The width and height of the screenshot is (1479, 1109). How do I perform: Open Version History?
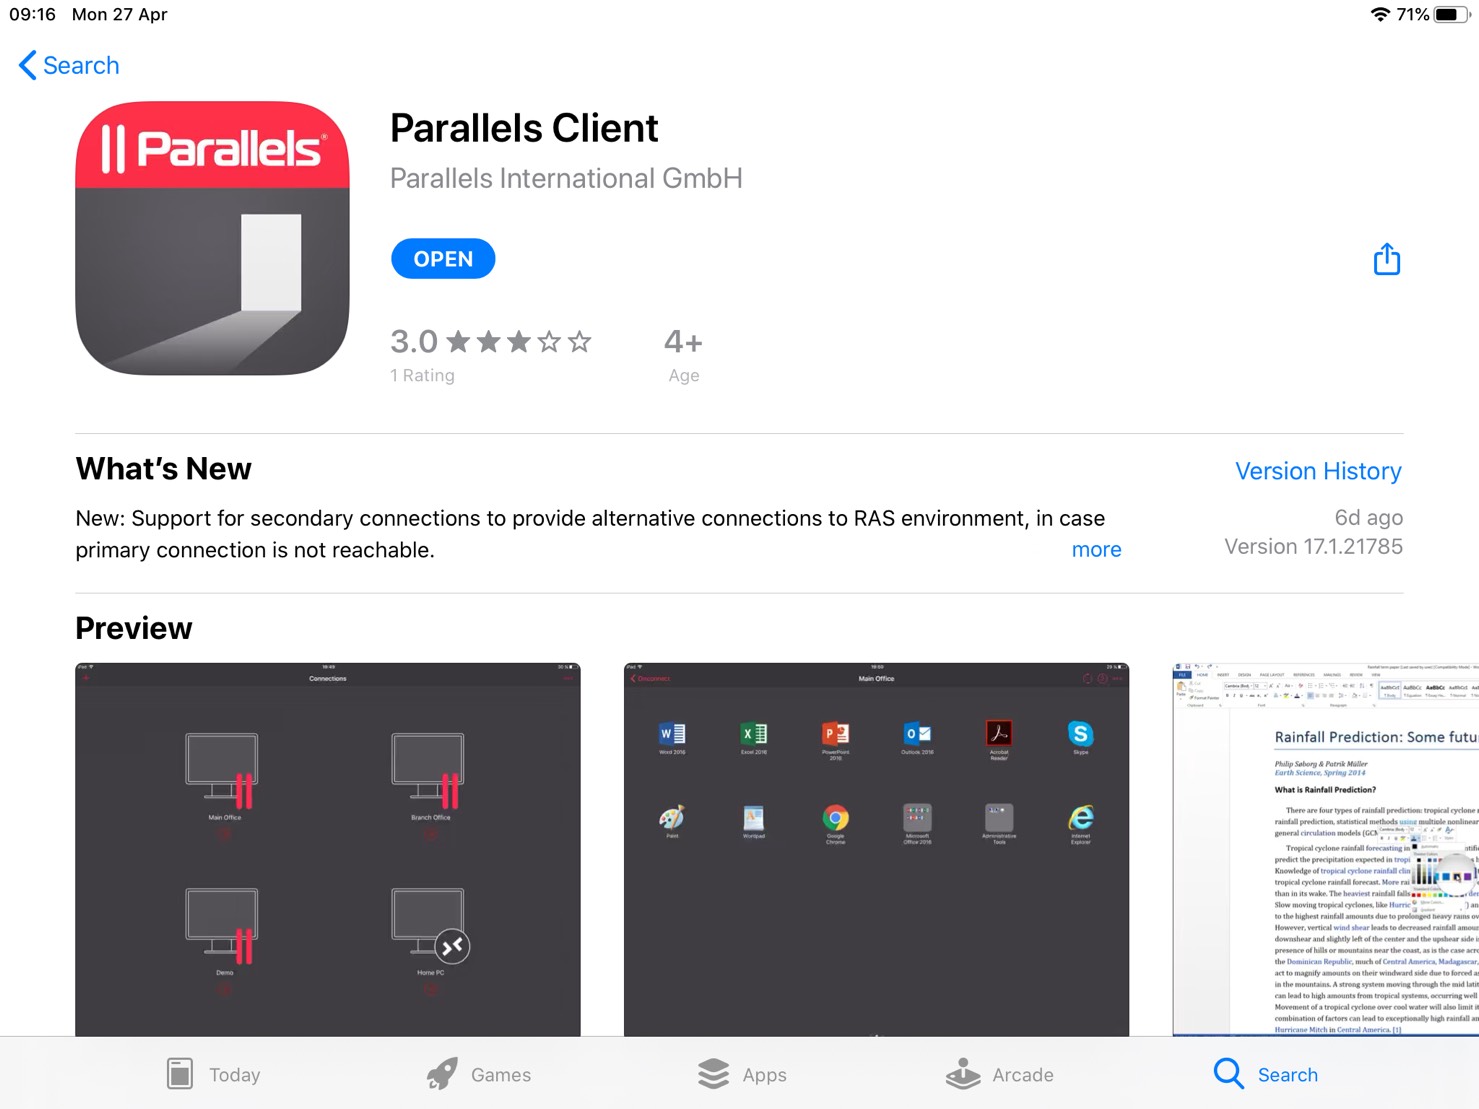tap(1318, 471)
